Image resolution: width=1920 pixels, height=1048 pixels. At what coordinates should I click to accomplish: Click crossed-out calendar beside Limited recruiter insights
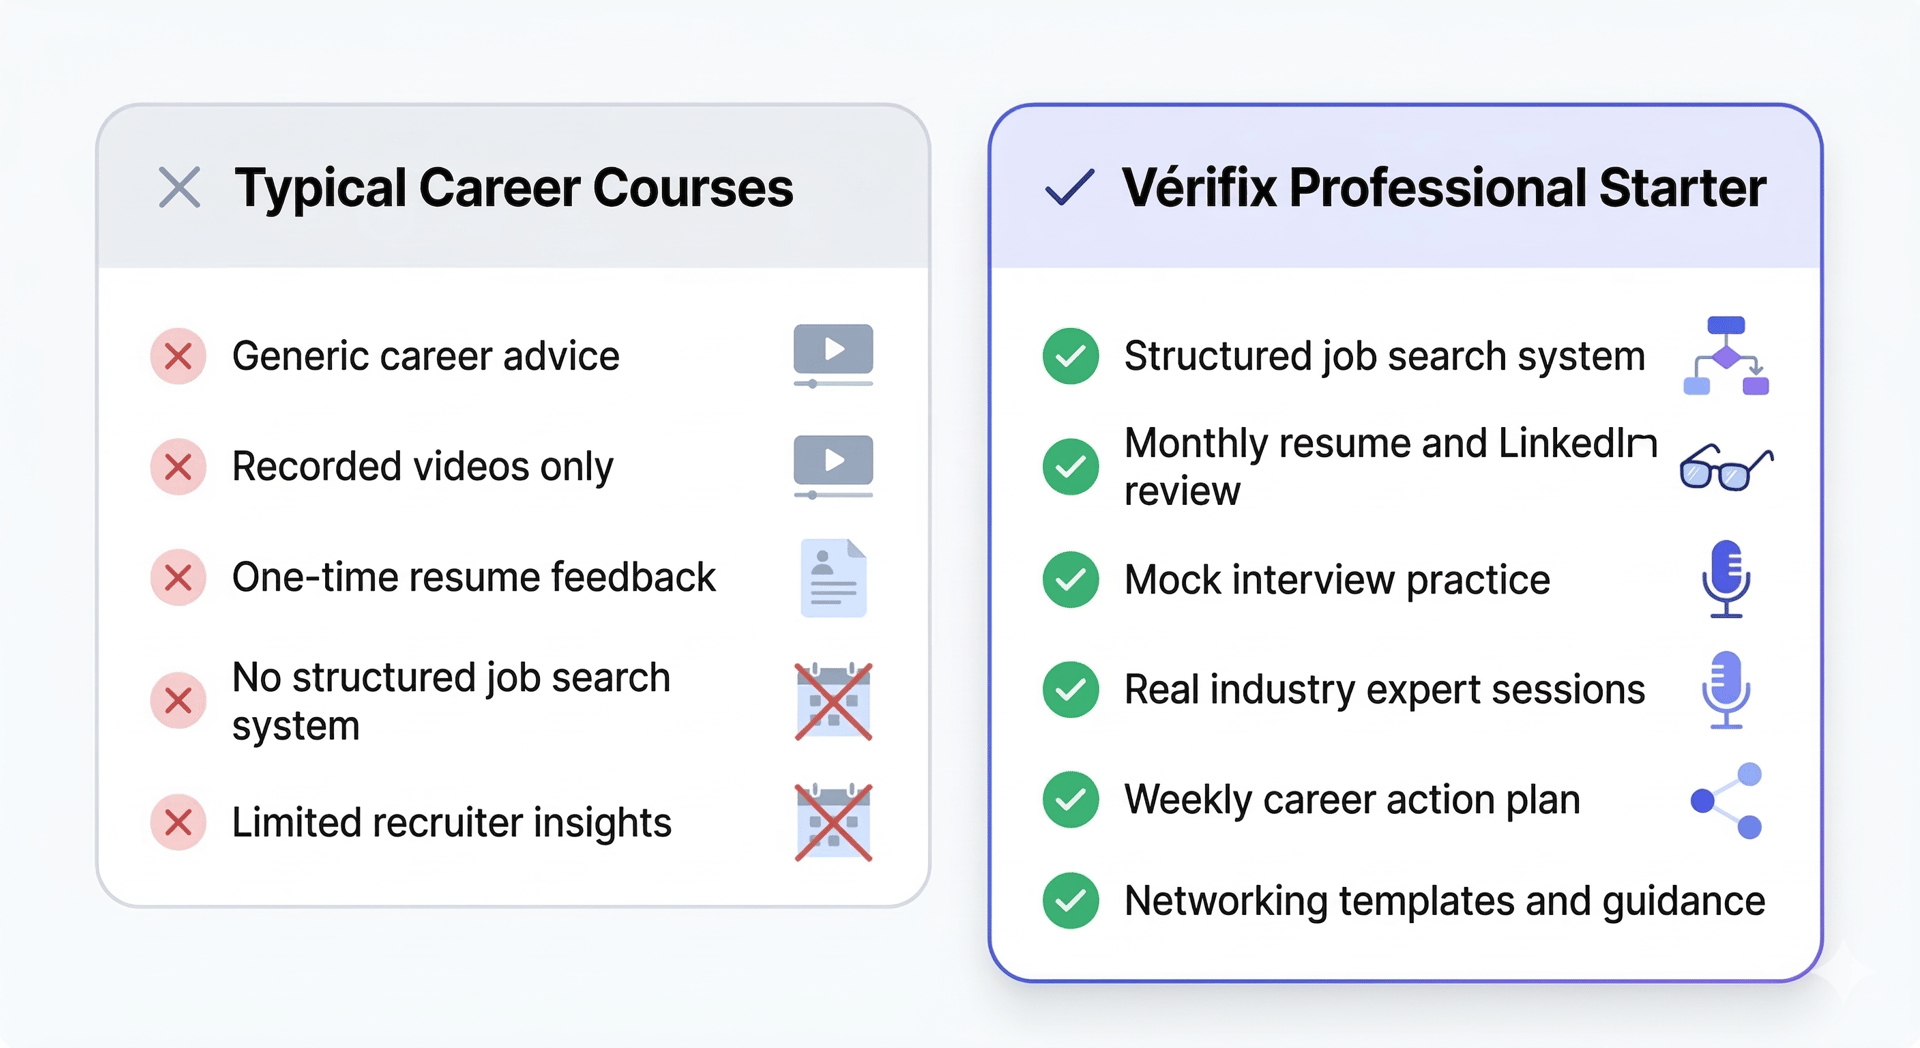833,823
